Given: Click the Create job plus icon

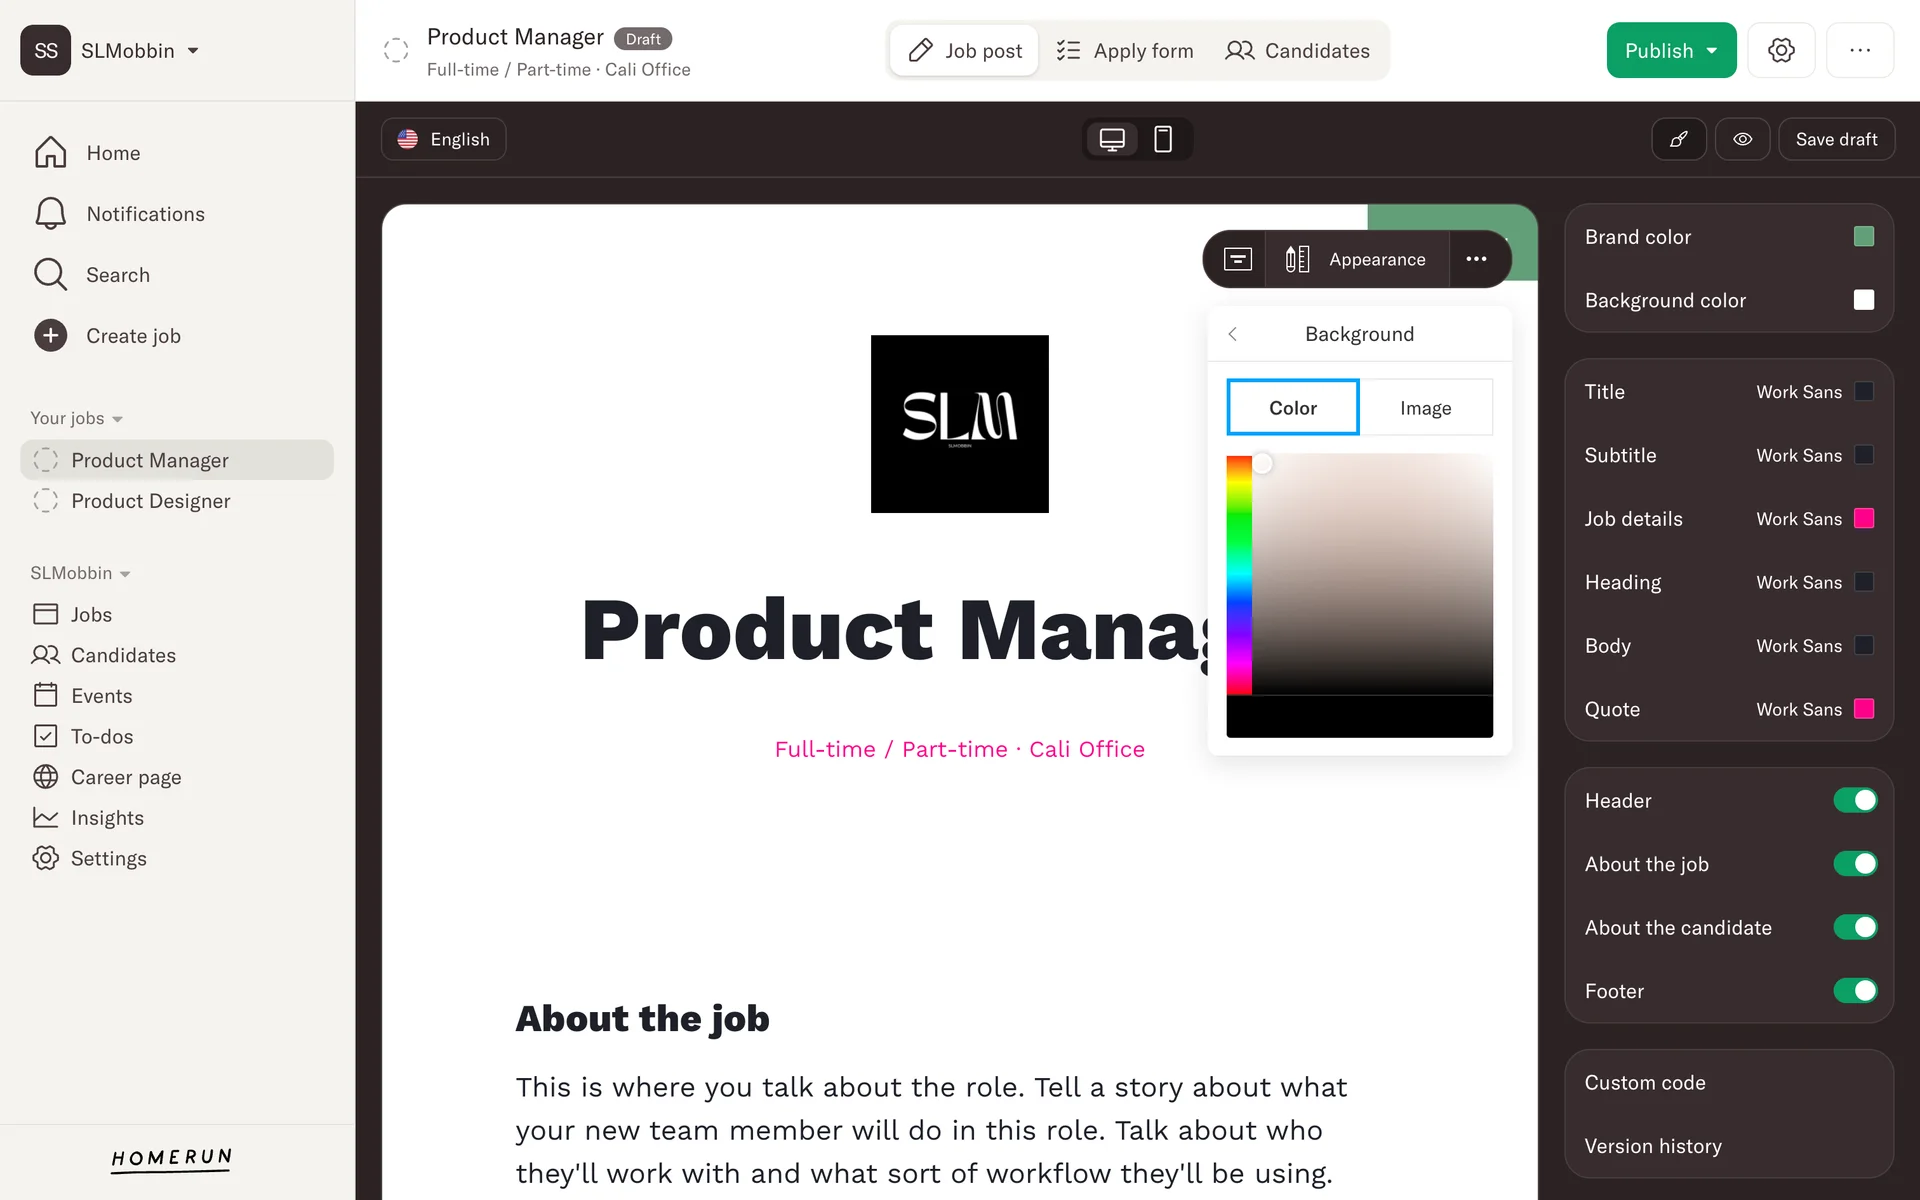Looking at the screenshot, I should 50,336.
